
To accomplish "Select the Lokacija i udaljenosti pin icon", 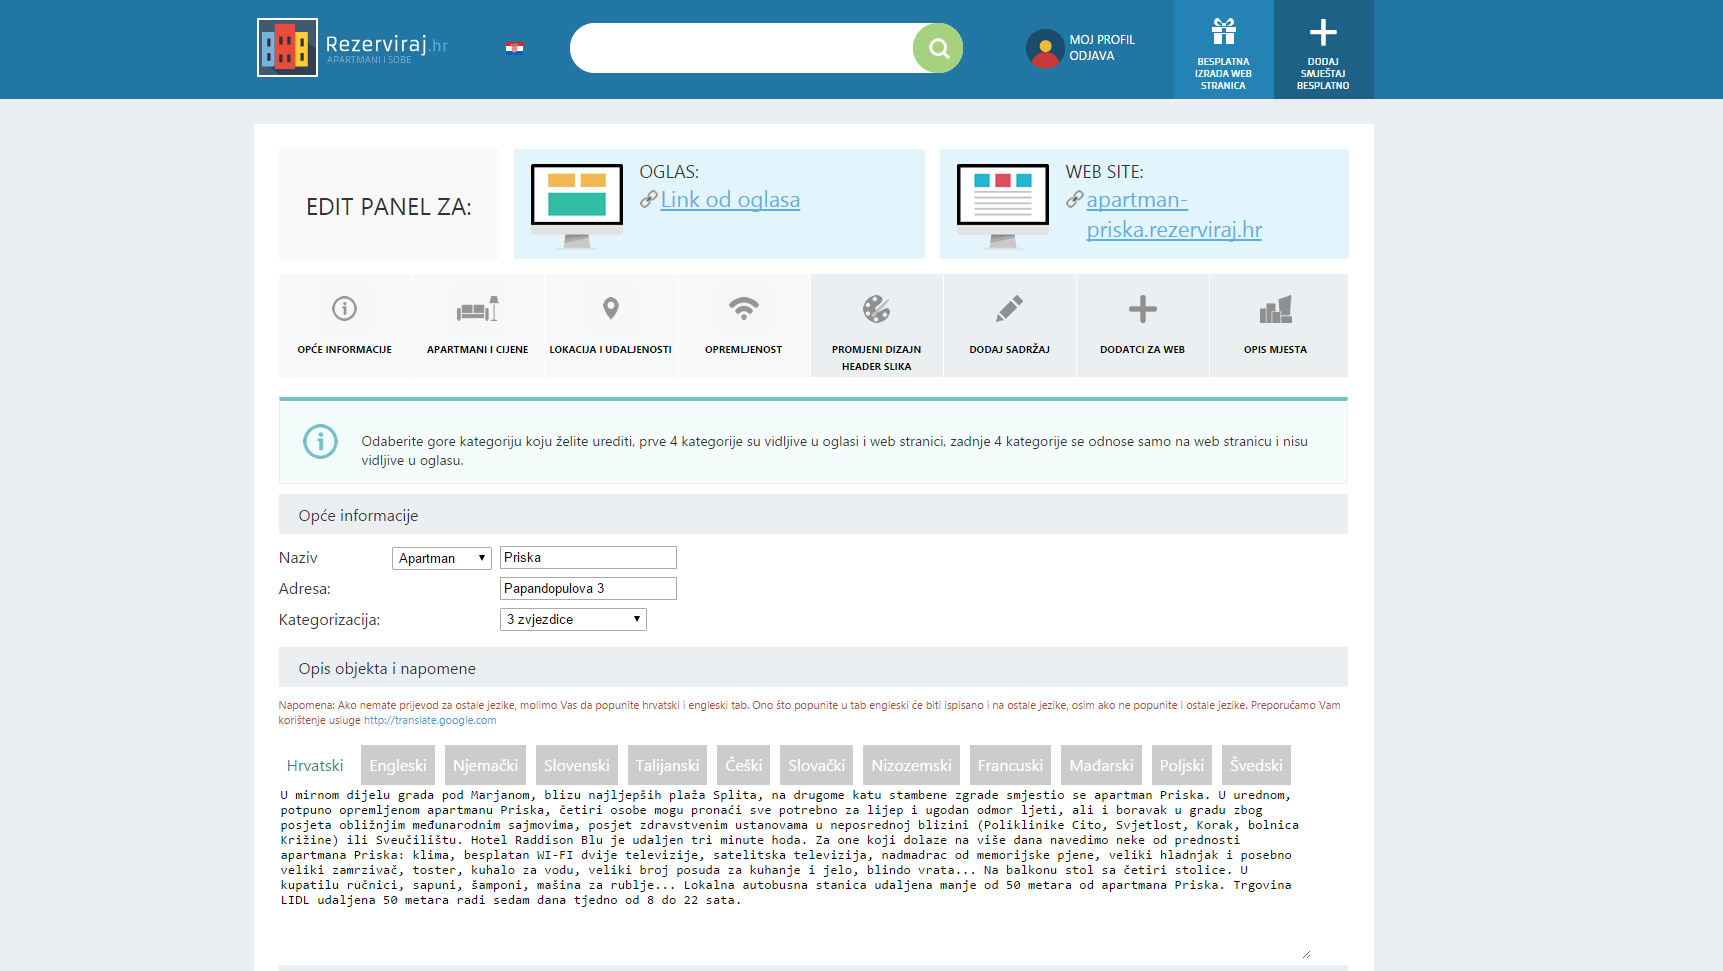I will tap(610, 309).
